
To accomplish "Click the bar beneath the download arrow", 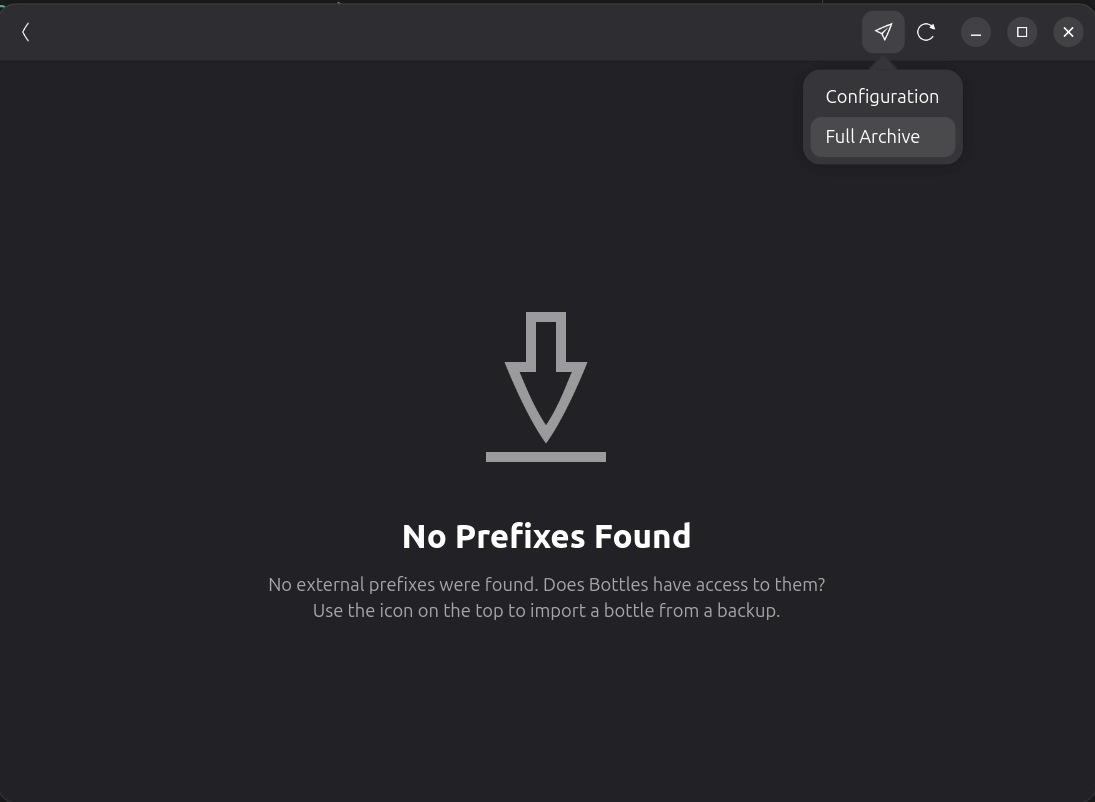I will 546,457.
